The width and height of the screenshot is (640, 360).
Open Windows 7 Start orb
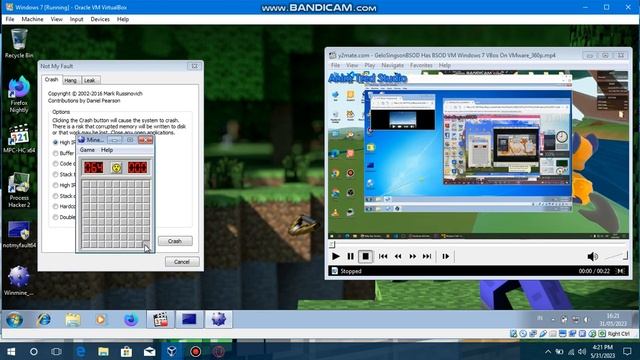click(14, 320)
